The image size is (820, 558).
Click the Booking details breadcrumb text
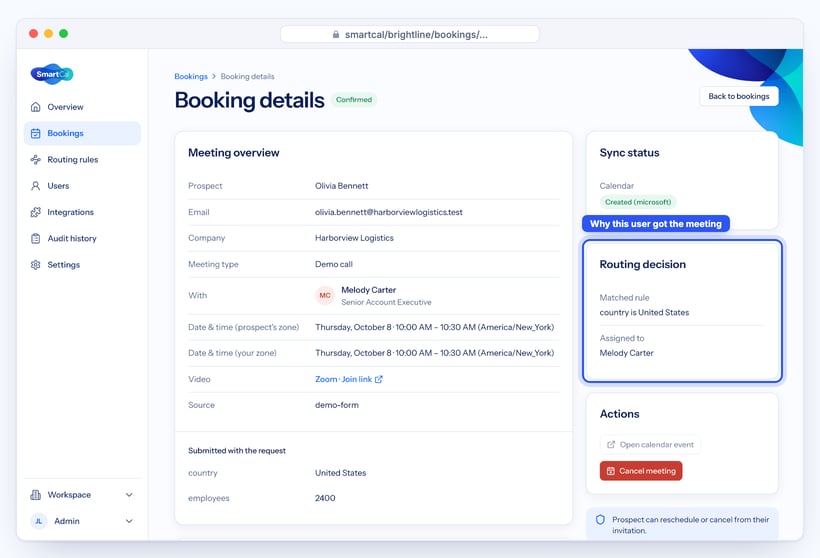click(x=247, y=76)
